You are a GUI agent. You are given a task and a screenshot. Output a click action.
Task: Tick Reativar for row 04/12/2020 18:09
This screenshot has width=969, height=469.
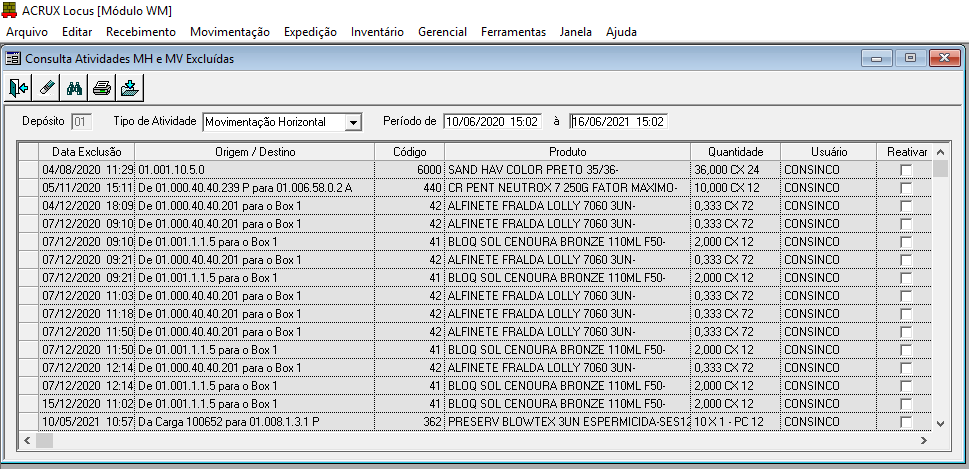(x=906, y=205)
